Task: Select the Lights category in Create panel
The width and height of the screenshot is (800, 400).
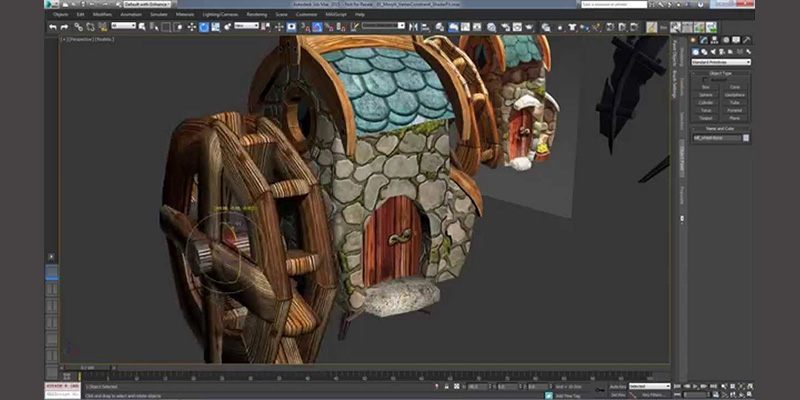Action: (x=713, y=52)
